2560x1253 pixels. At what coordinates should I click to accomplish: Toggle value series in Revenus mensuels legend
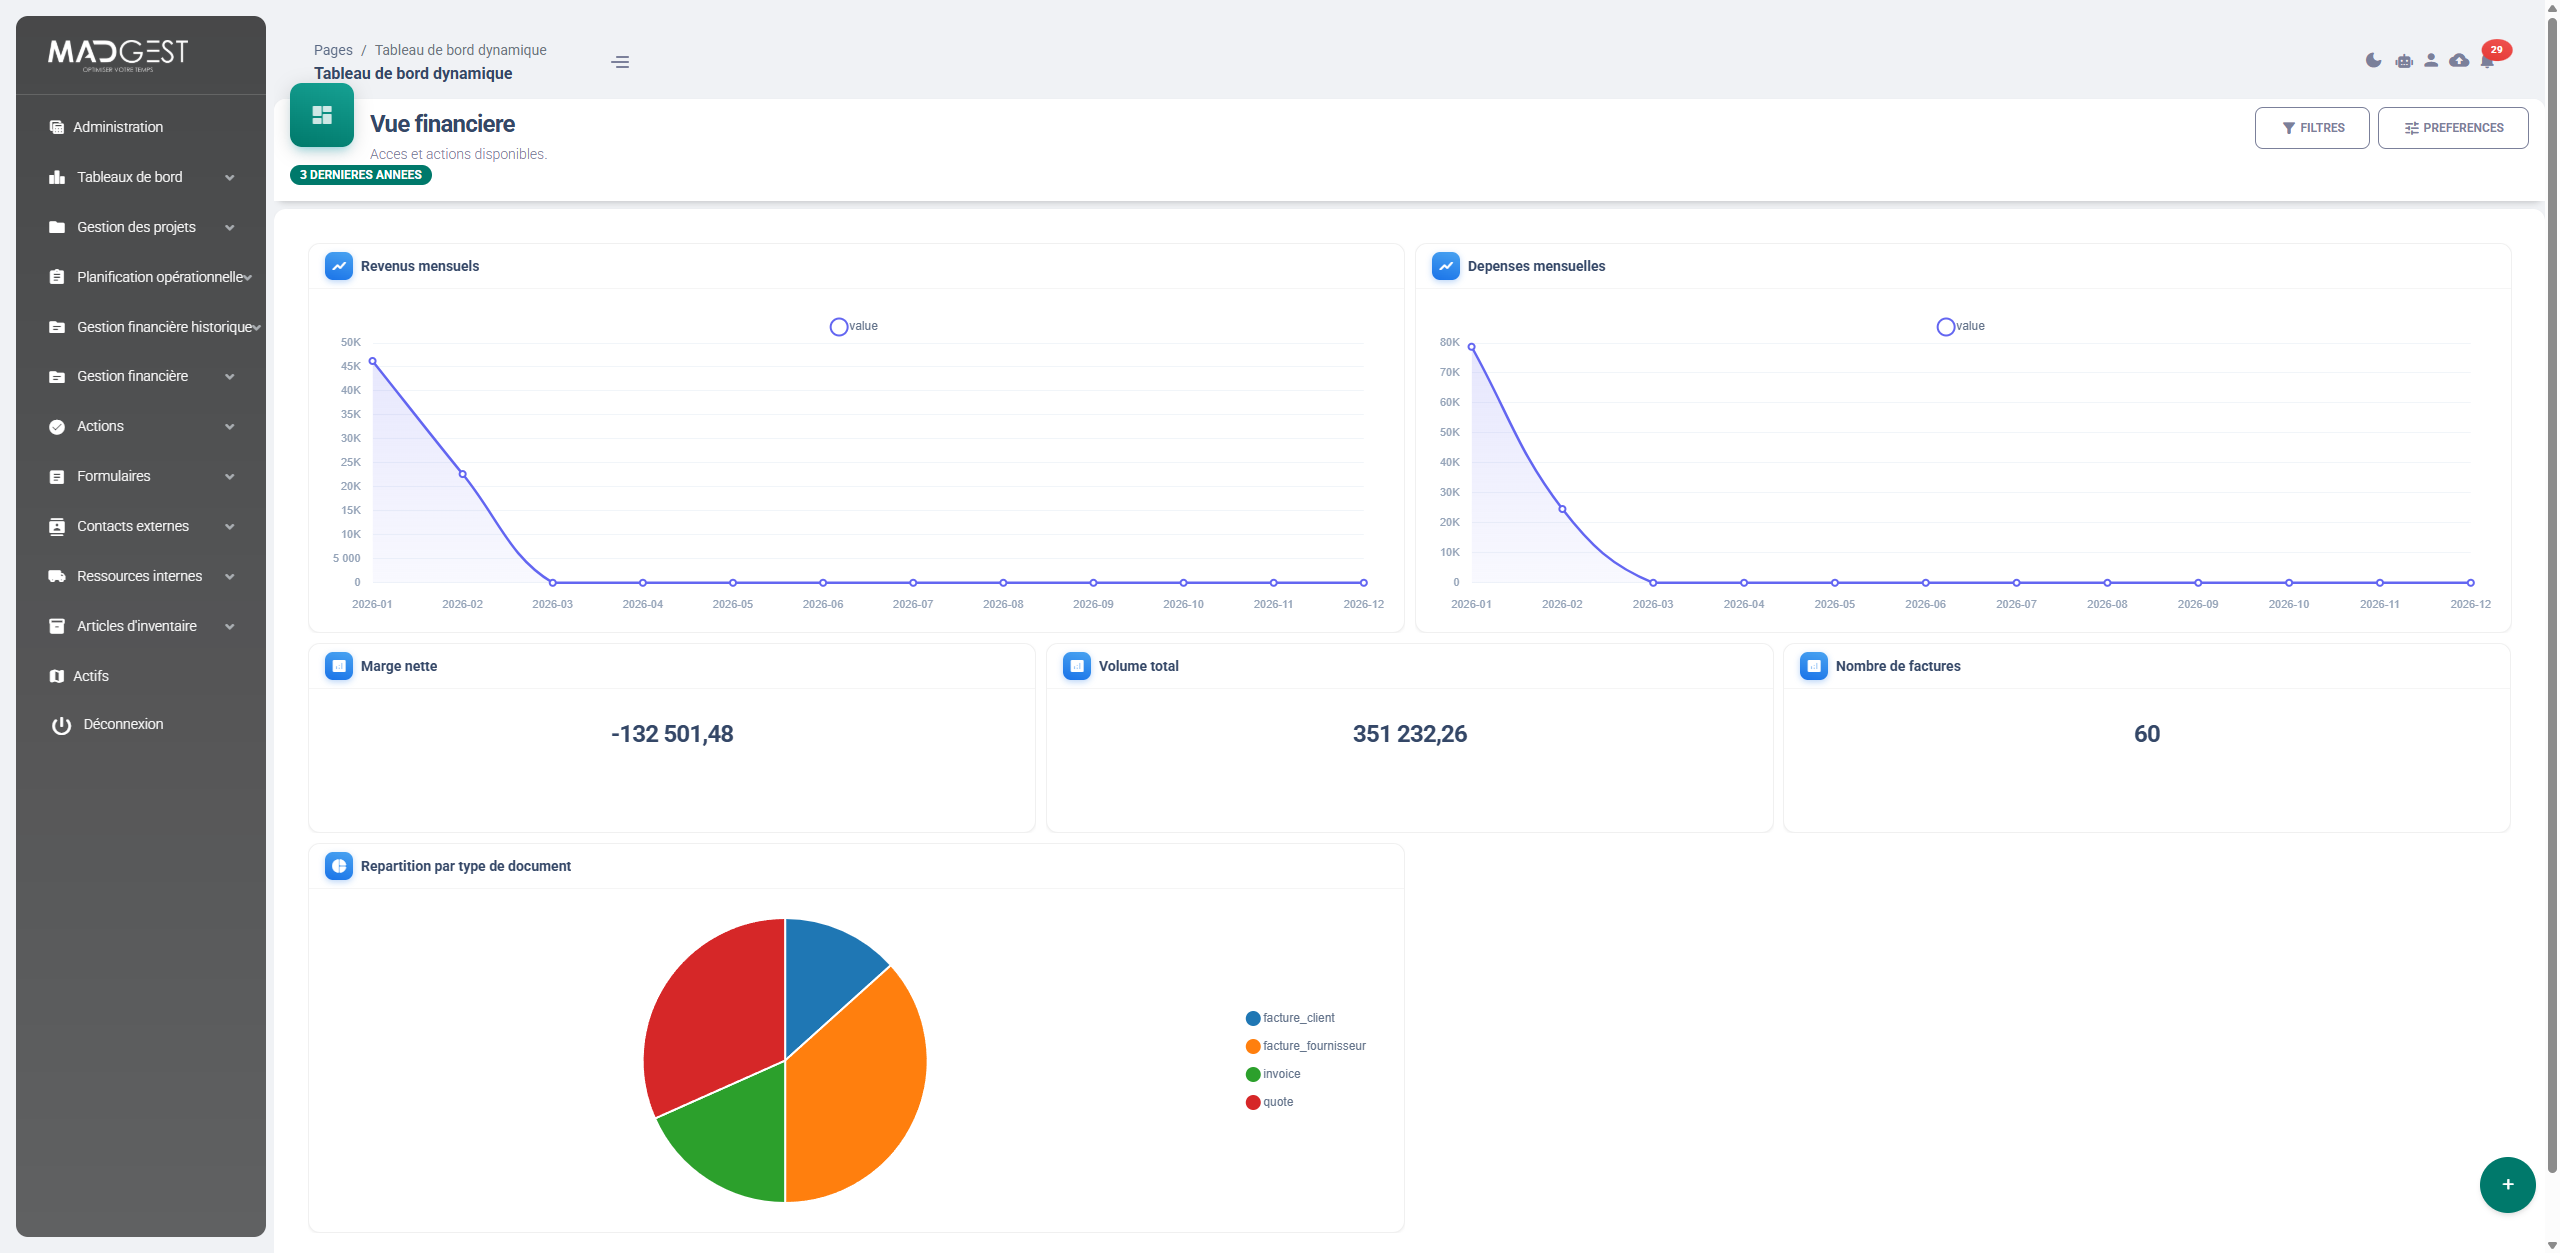pyautogui.click(x=853, y=327)
